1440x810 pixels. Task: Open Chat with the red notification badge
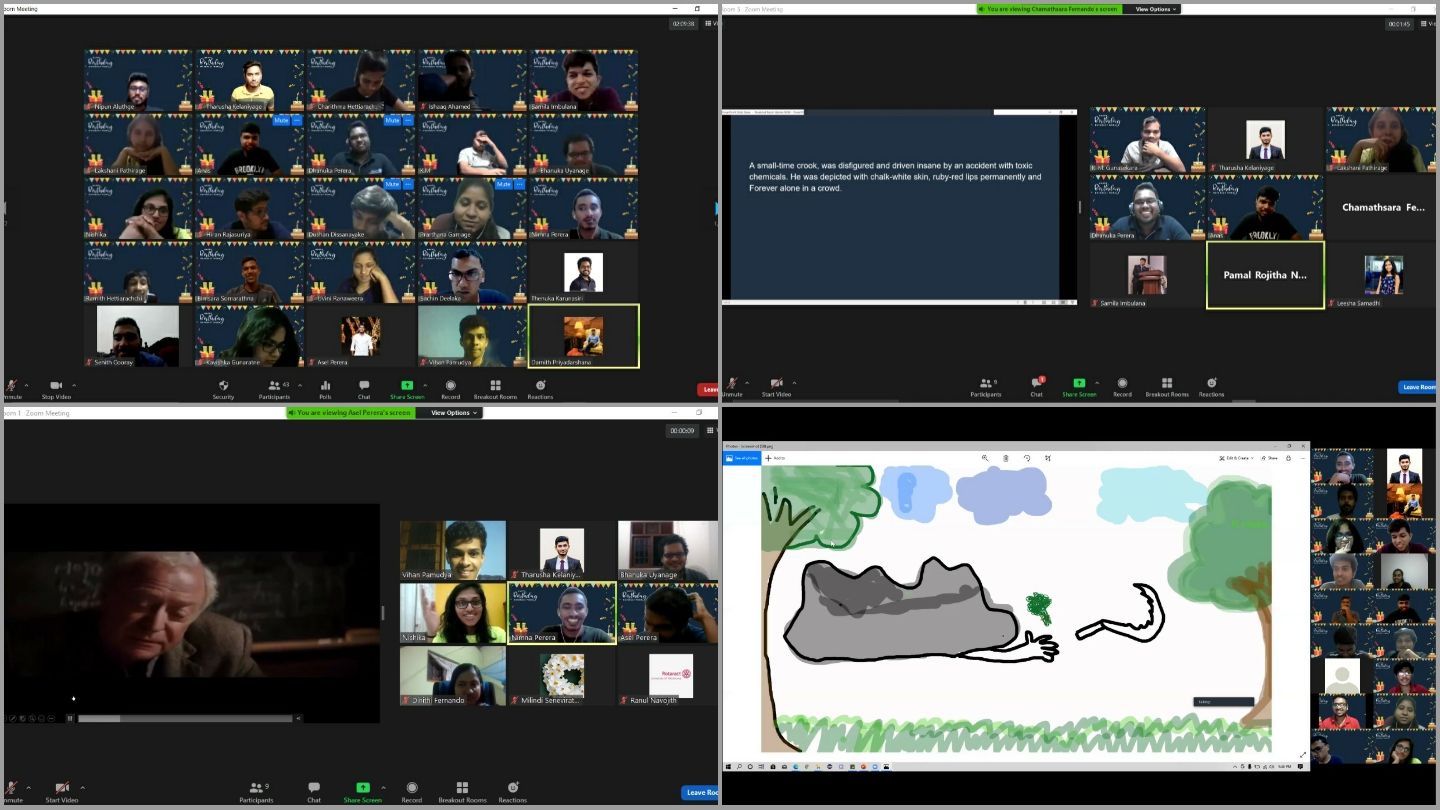point(1036,384)
